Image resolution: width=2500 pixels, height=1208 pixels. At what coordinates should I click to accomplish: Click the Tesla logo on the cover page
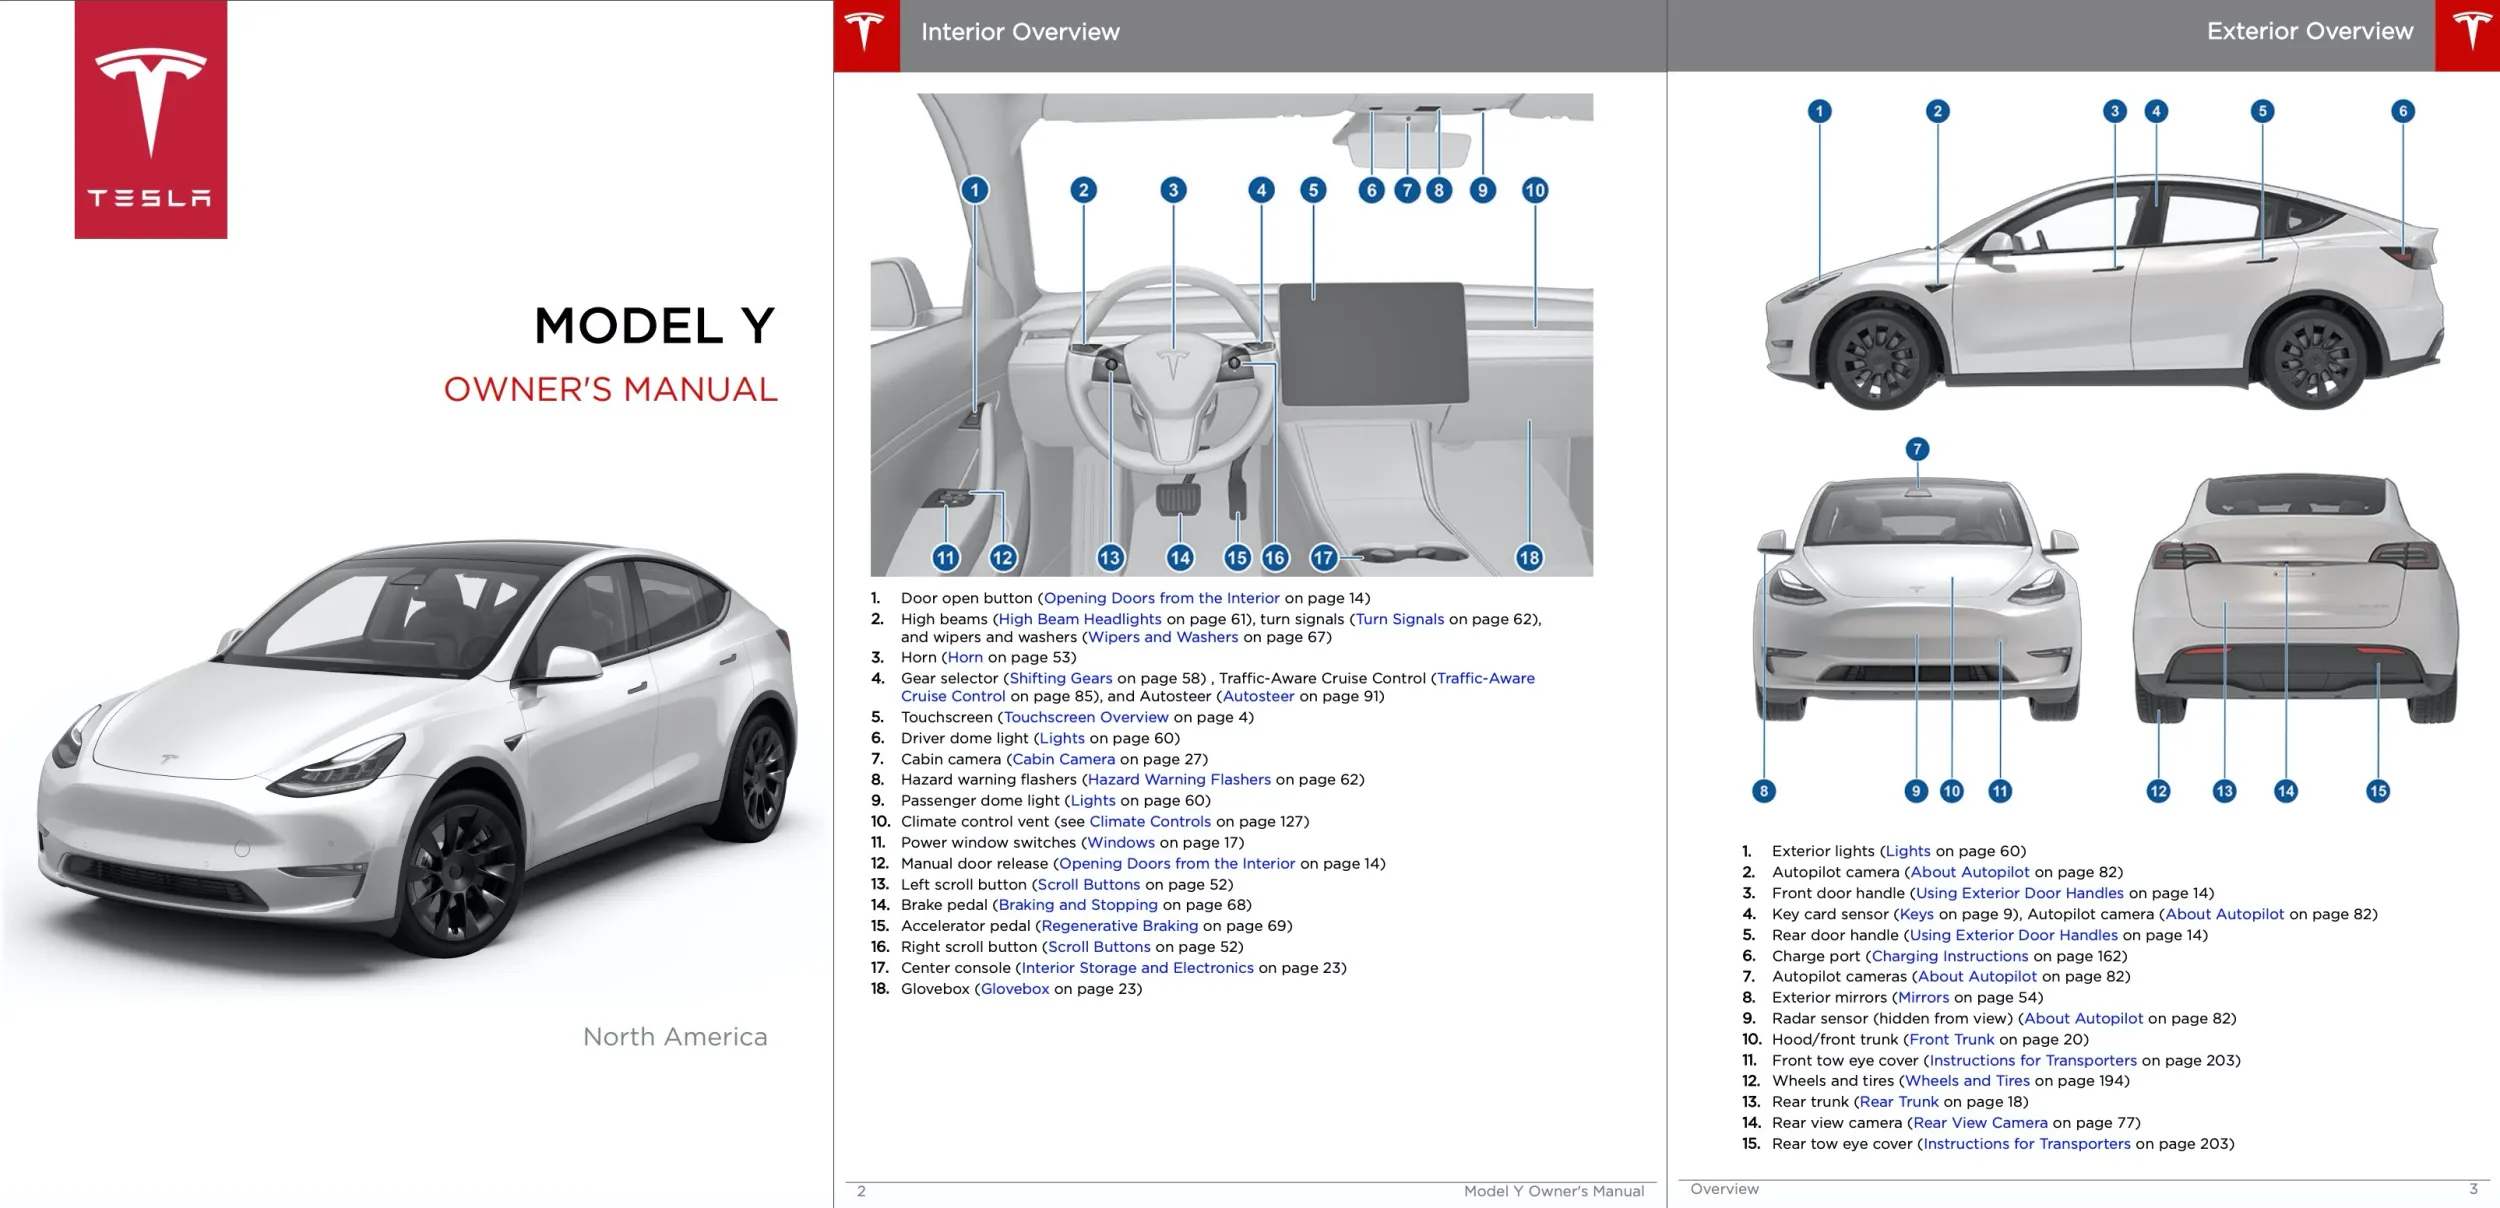click(x=150, y=120)
